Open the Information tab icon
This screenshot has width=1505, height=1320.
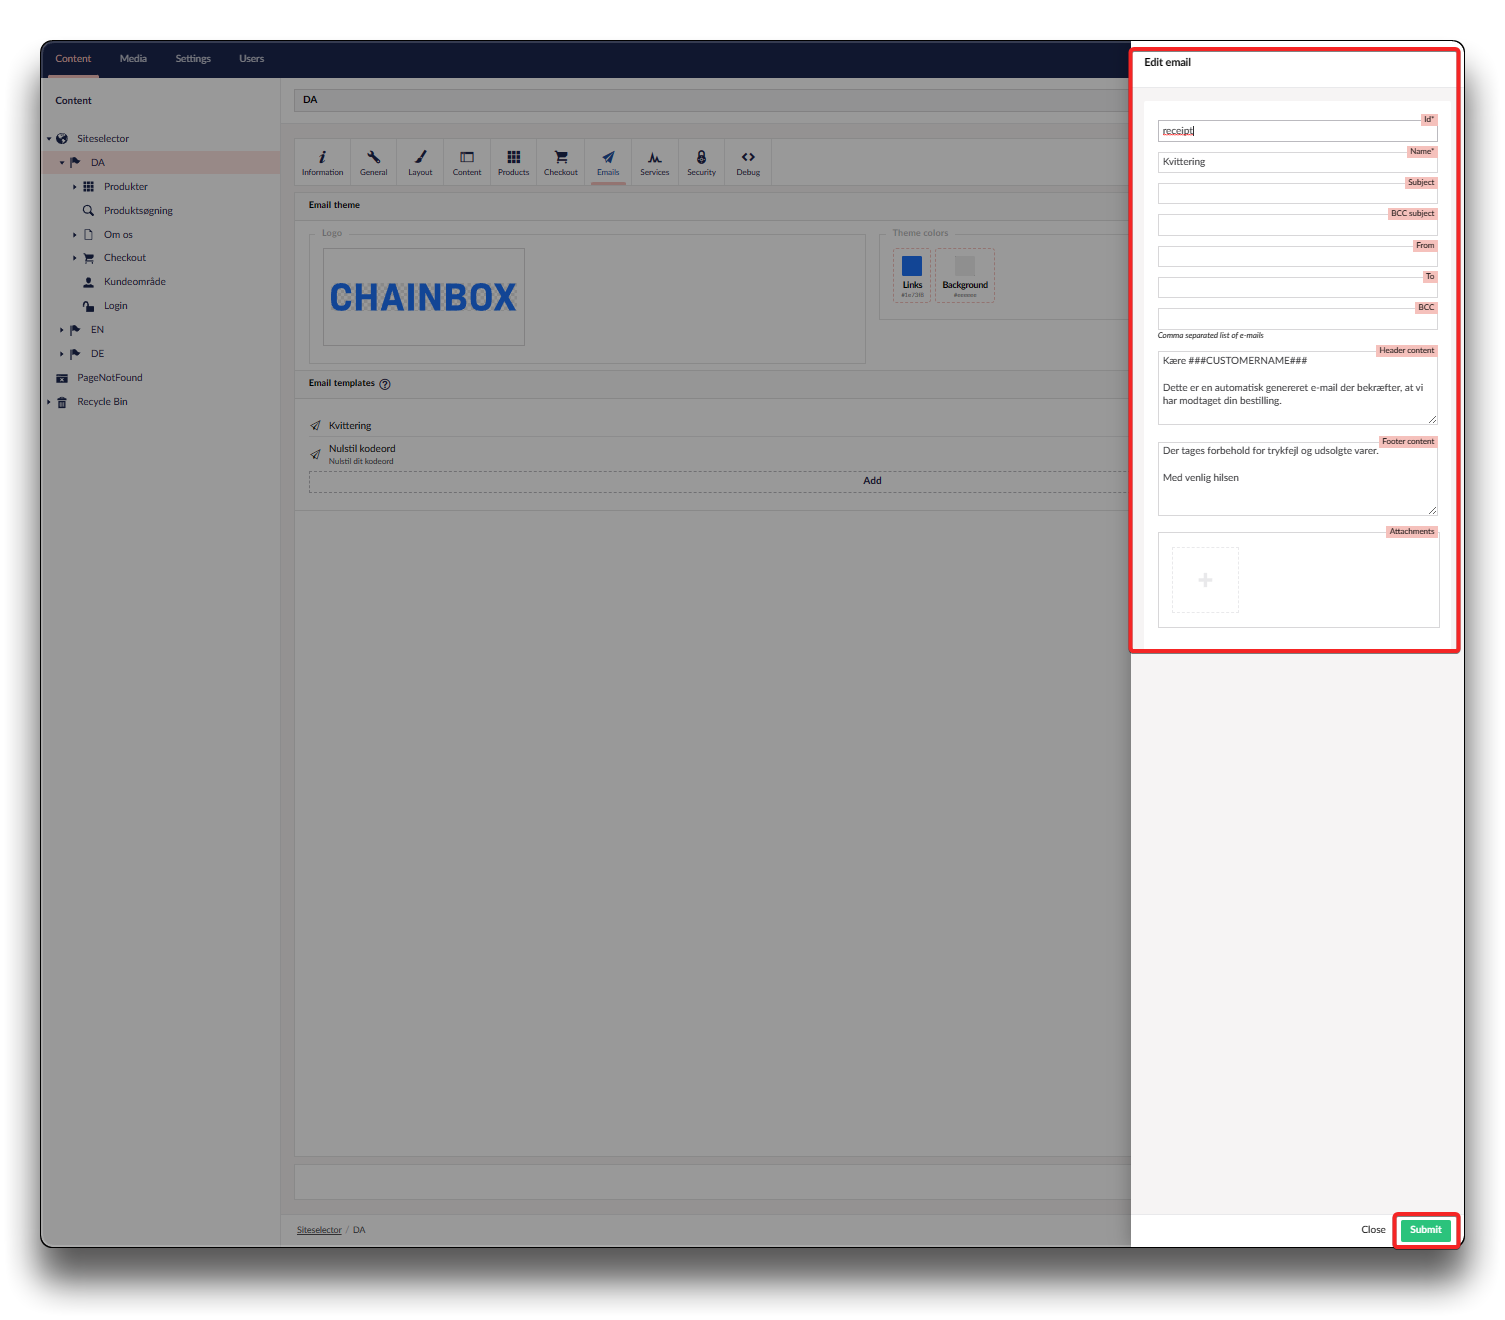click(322, 162)
